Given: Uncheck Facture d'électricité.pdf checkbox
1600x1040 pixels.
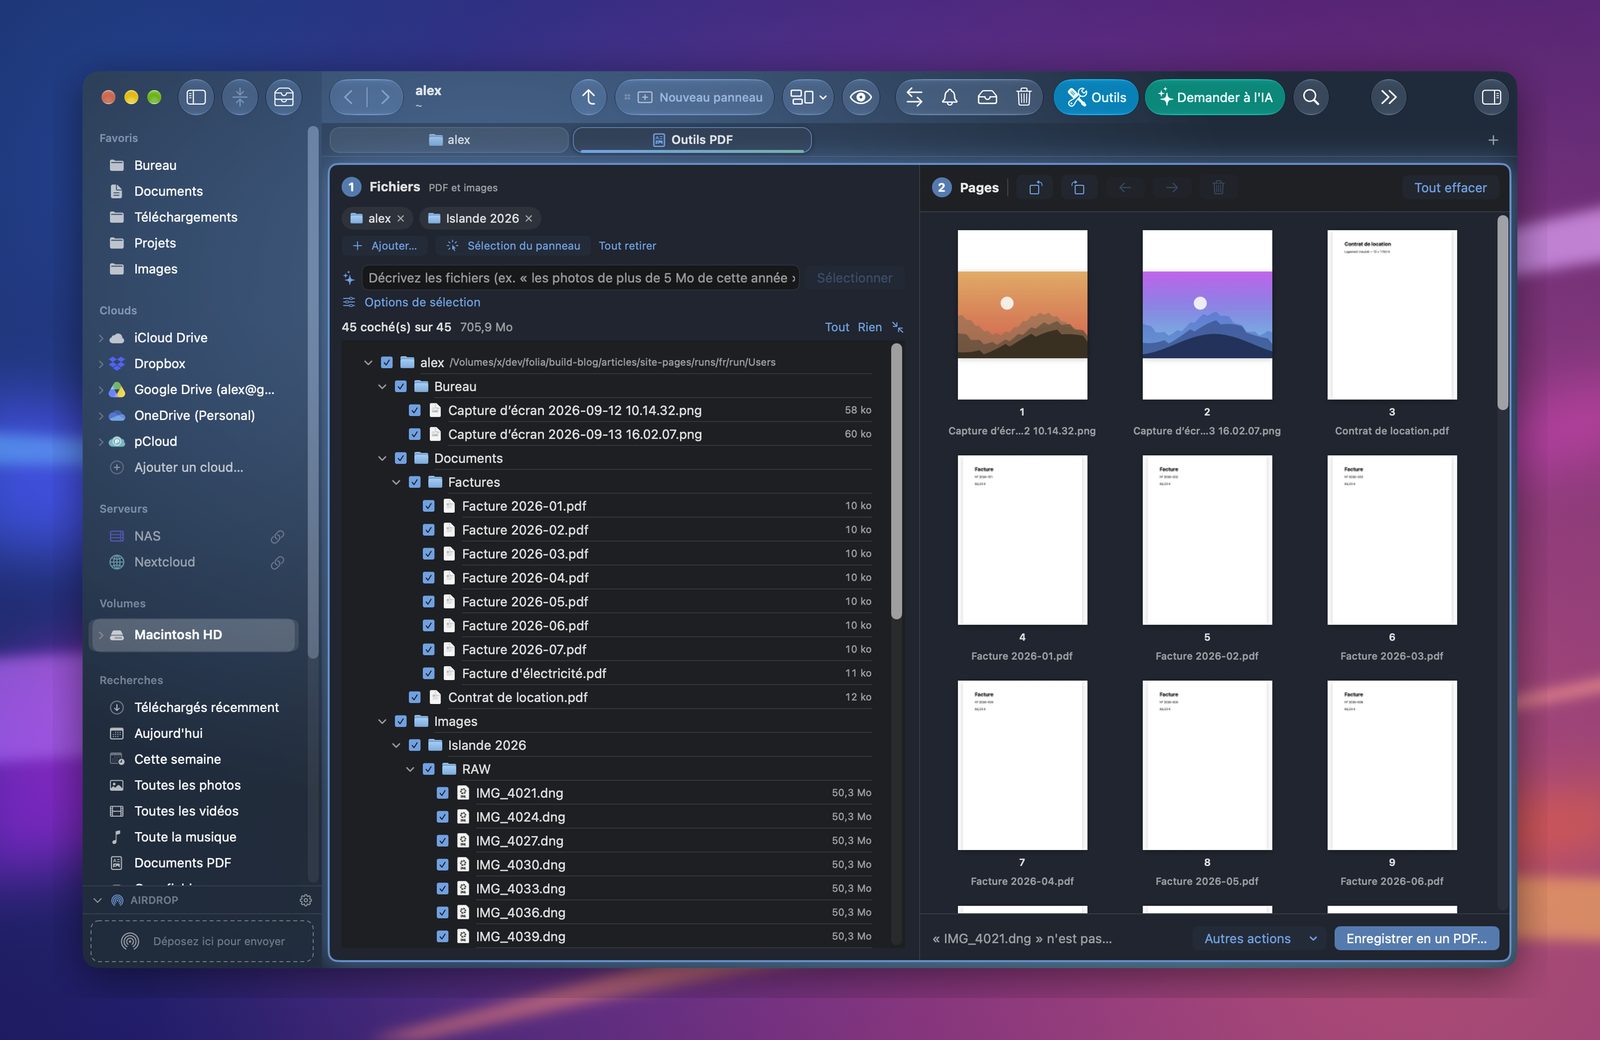Looking at the screenshot, I should click(429, 673).
